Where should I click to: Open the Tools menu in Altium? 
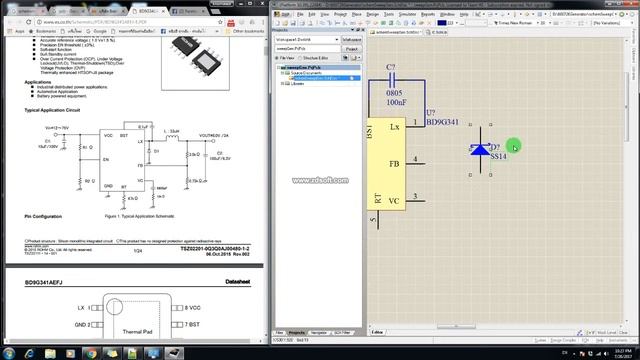[x=389, y=14]
